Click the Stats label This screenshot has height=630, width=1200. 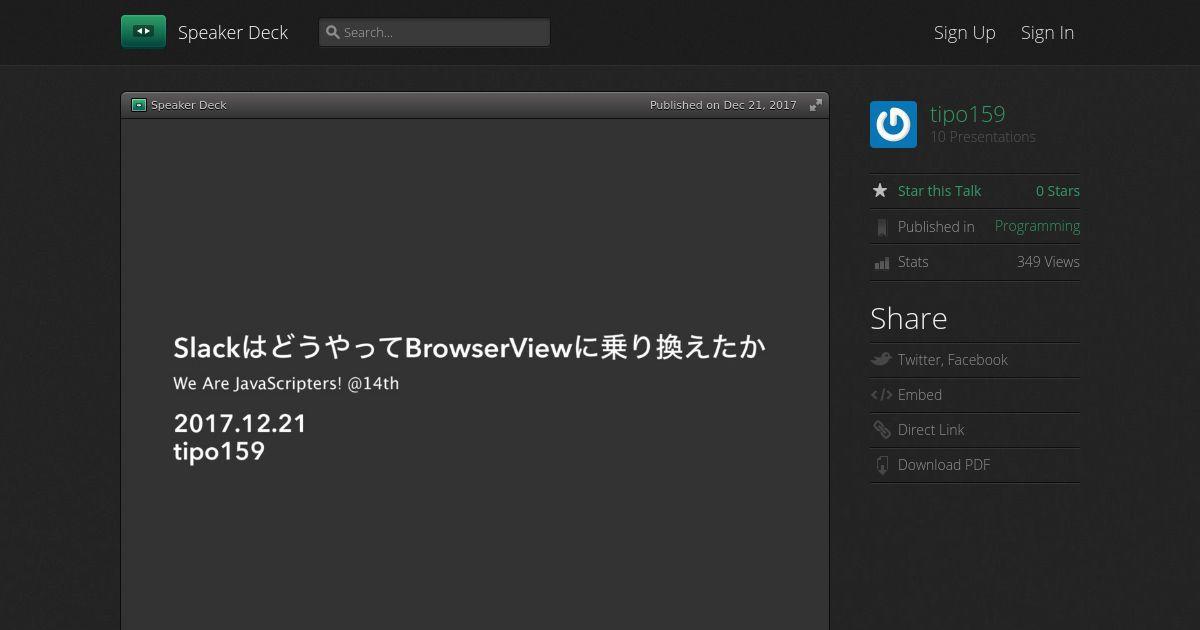pyautogui.click(x=913, y=262)
